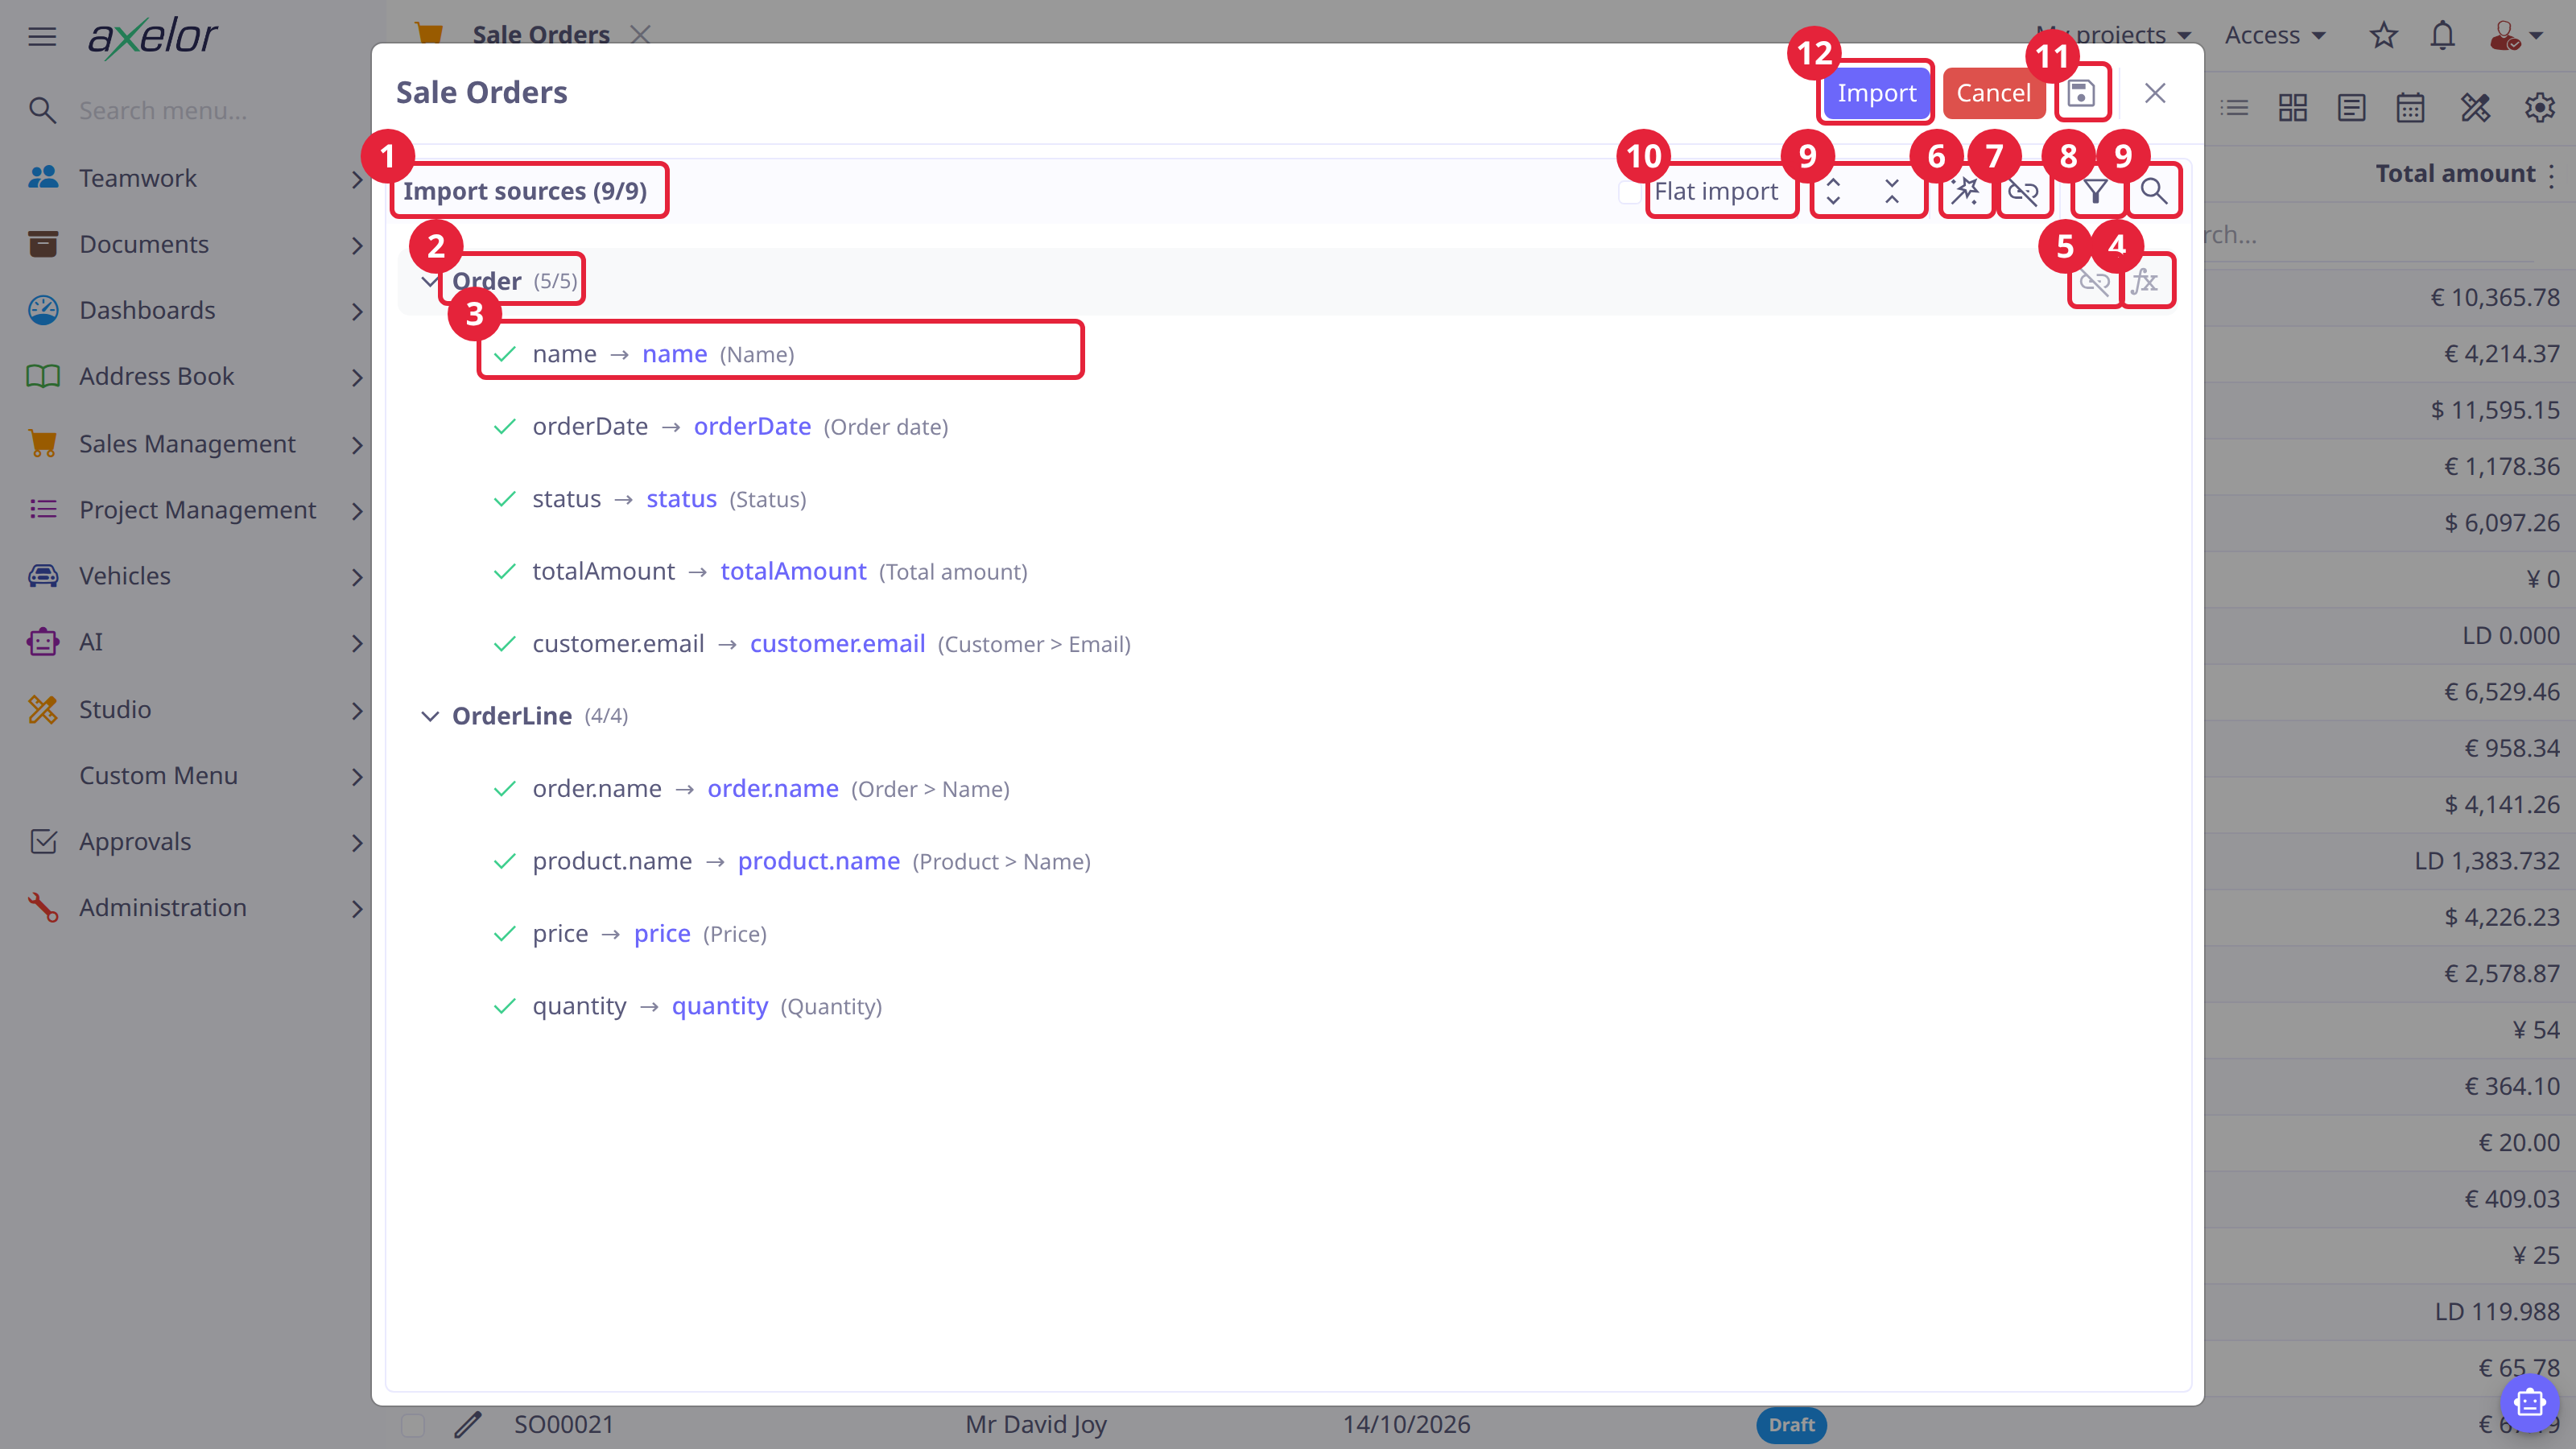Open Teamwork in the sidebar

(194, 178)
